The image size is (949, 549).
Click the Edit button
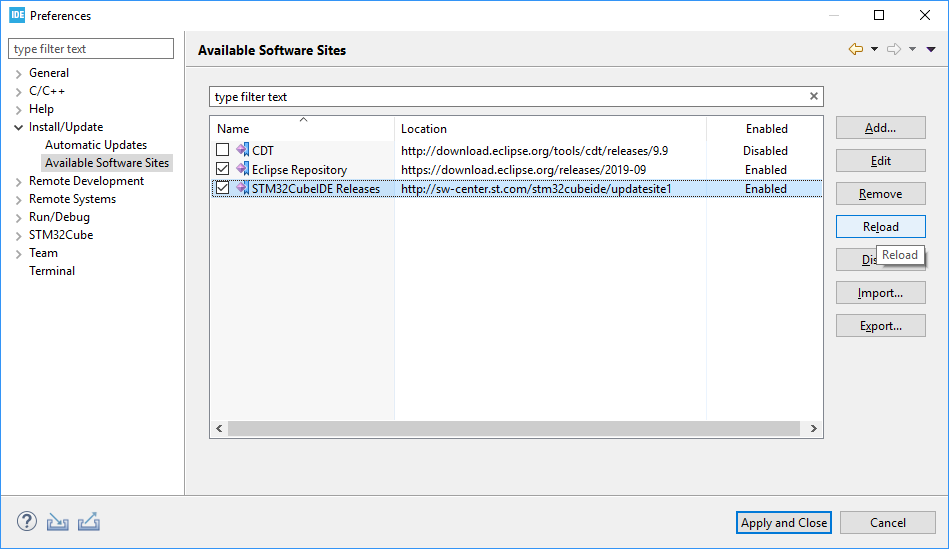881,160
